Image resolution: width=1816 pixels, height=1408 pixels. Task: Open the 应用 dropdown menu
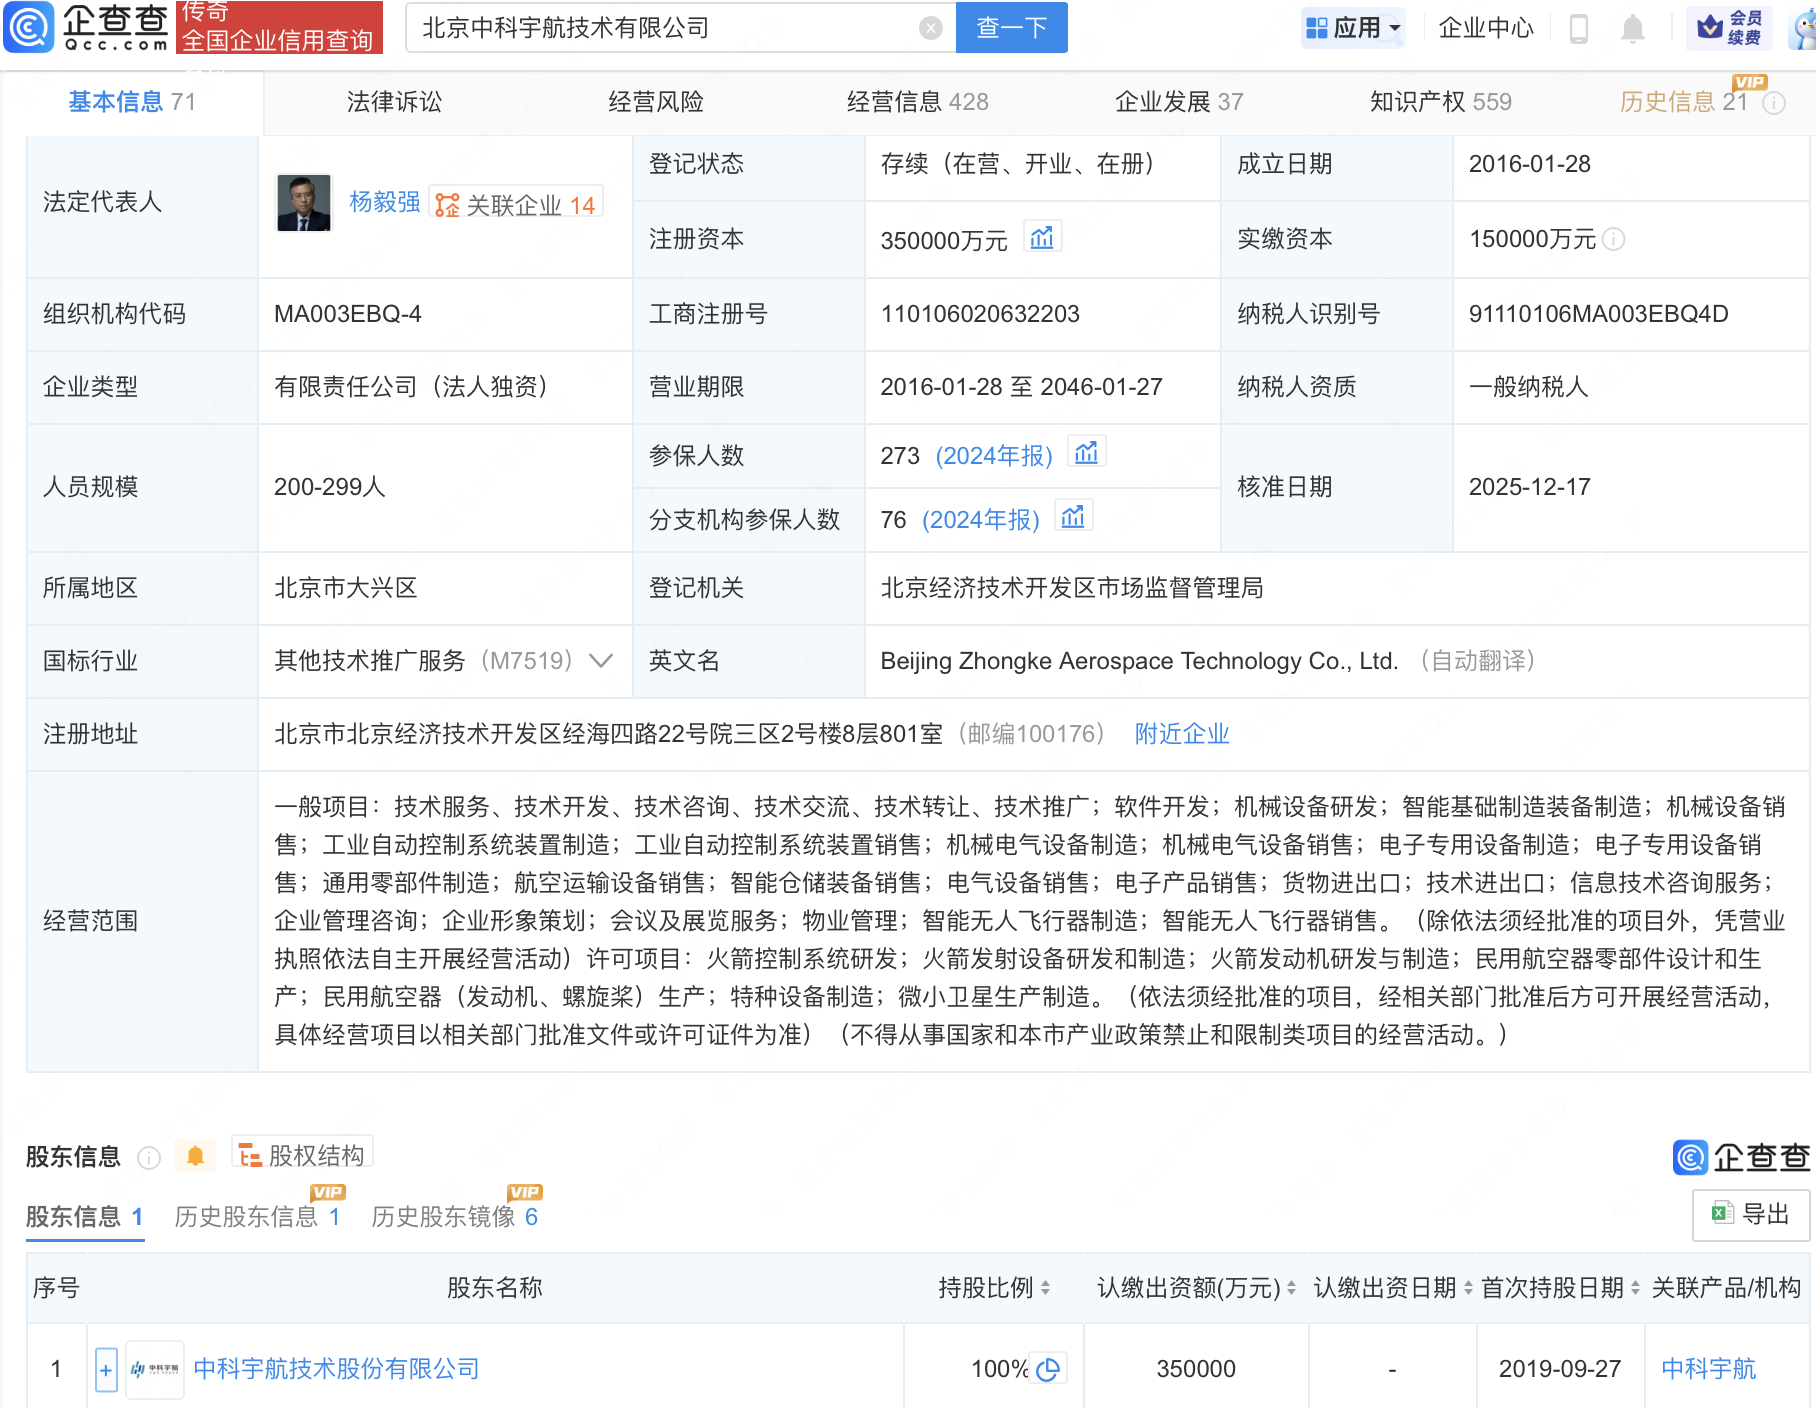1354,28
